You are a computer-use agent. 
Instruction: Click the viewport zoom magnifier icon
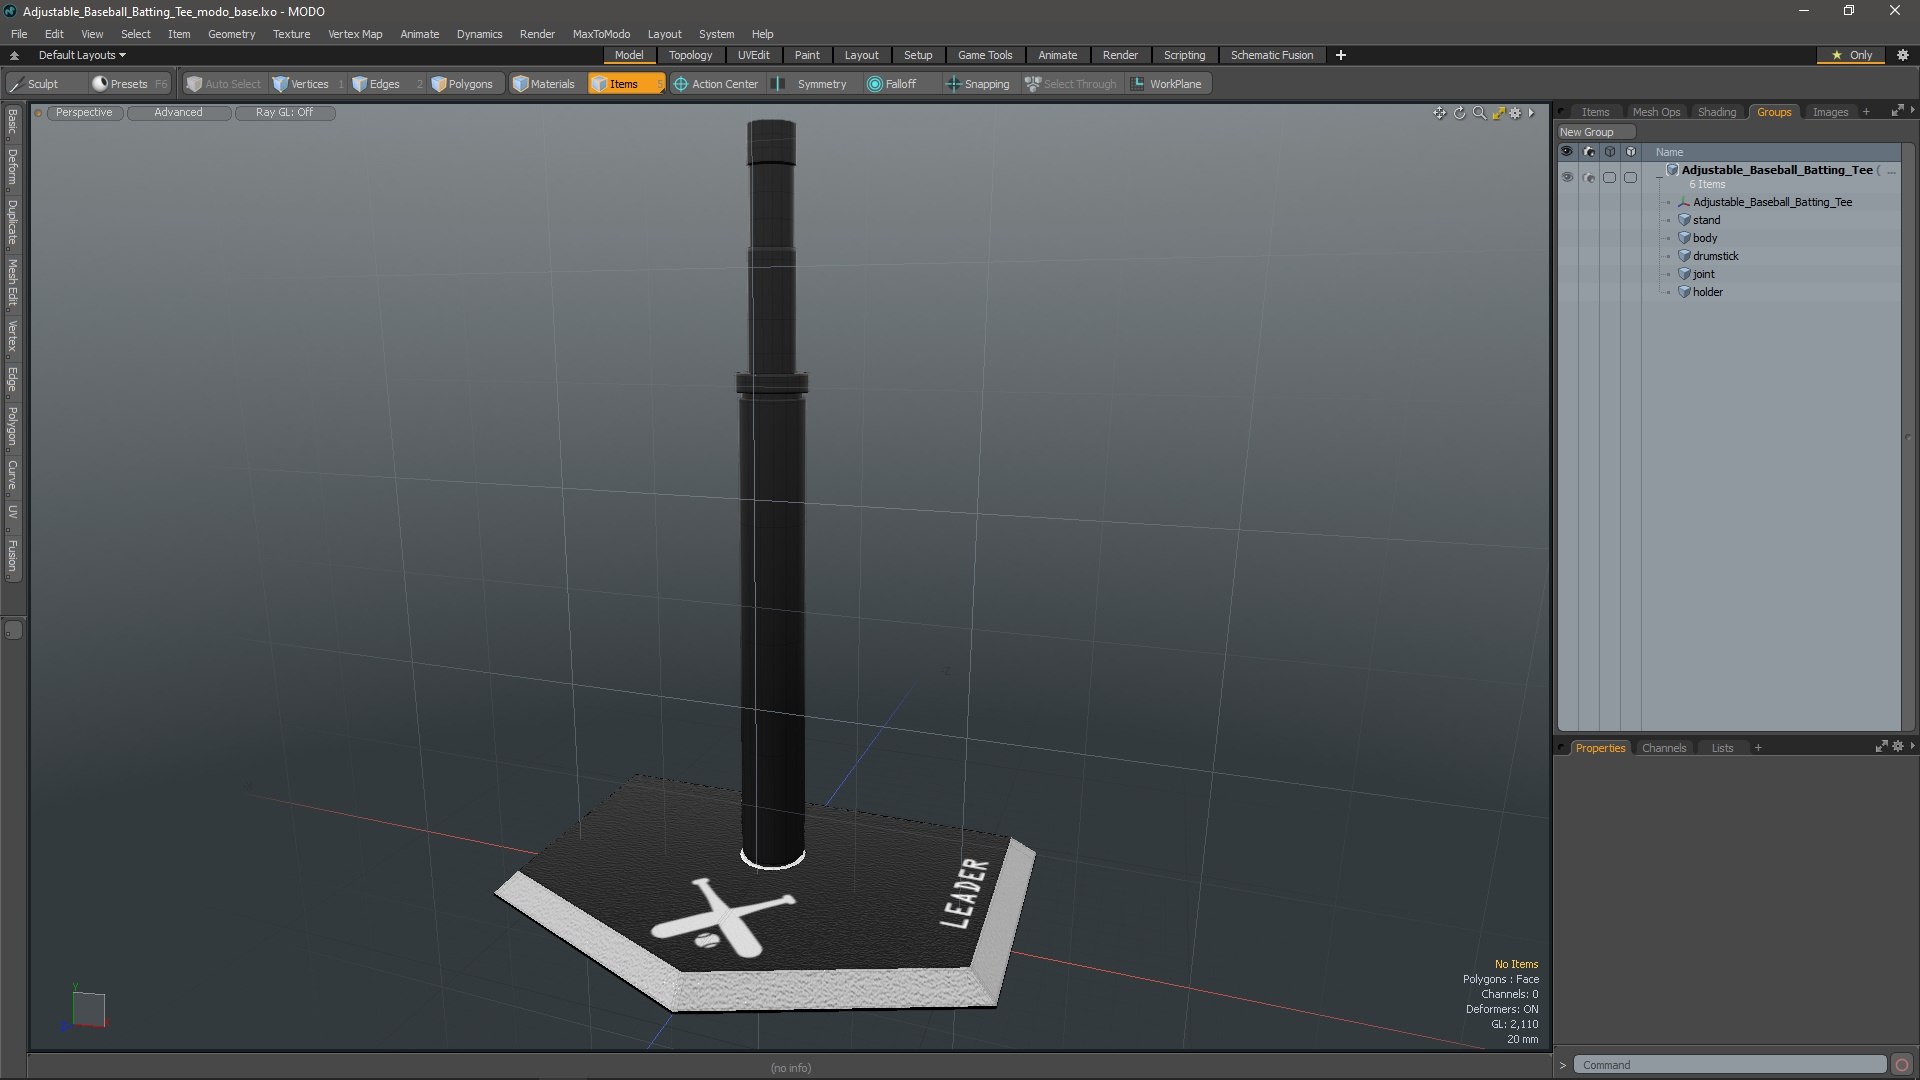point(1479,113)
